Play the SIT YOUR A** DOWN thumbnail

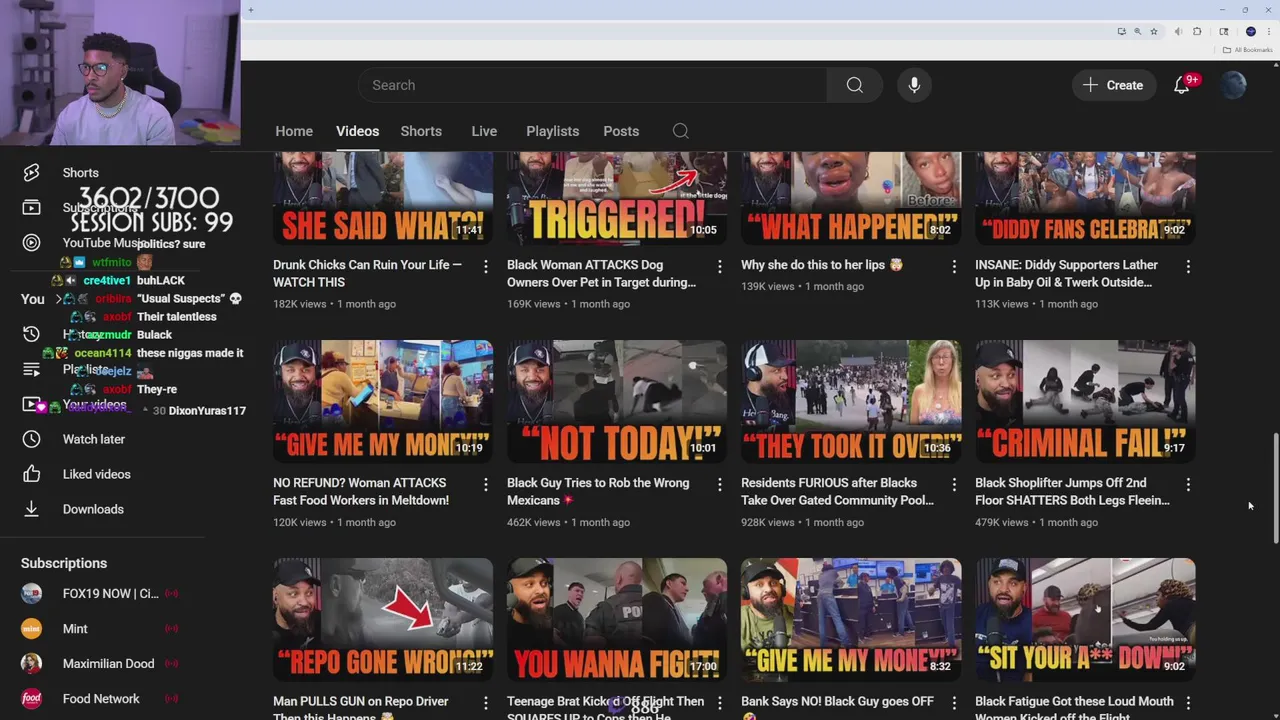coord(1085,619)
